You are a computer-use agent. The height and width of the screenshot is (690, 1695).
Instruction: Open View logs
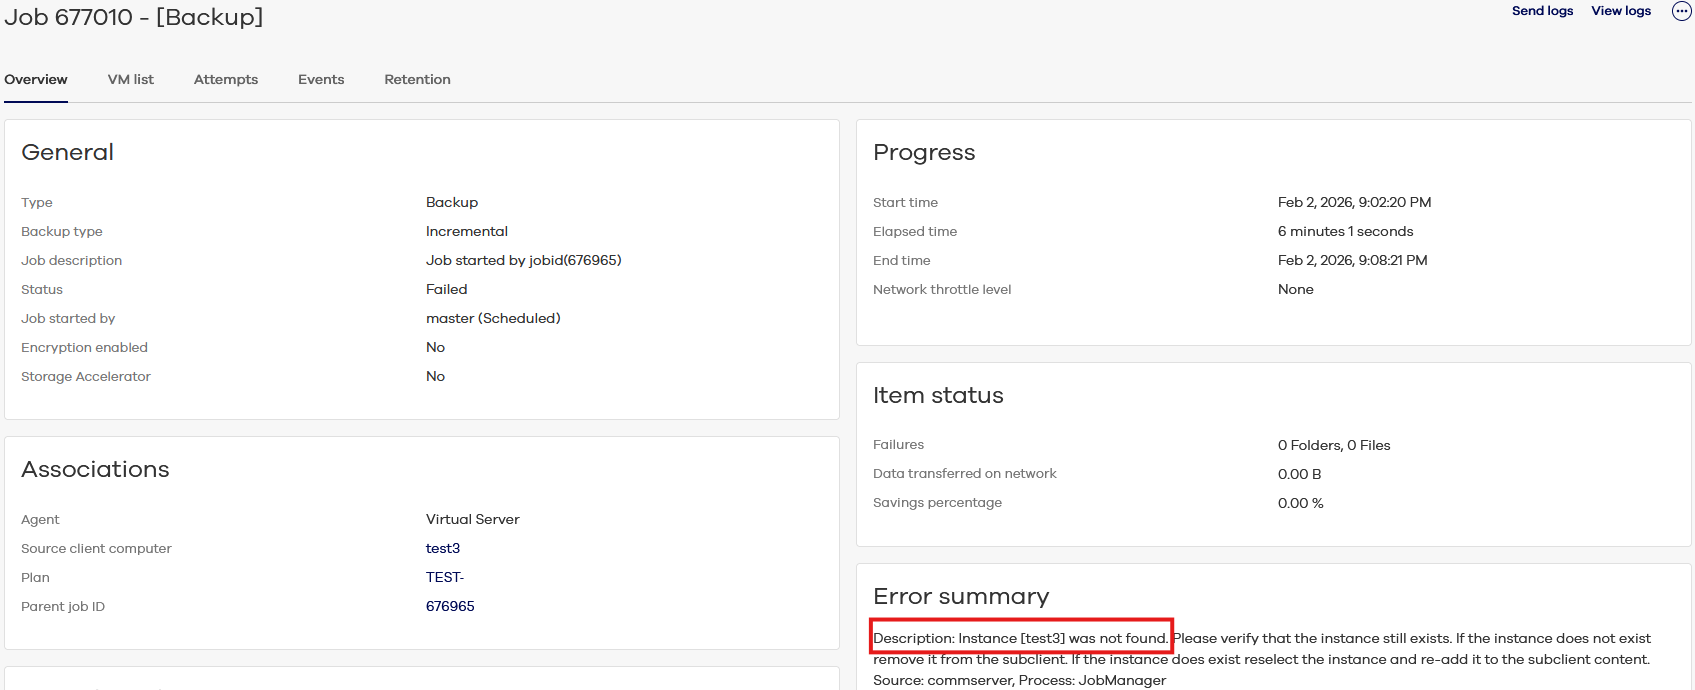click(1621, 11)
